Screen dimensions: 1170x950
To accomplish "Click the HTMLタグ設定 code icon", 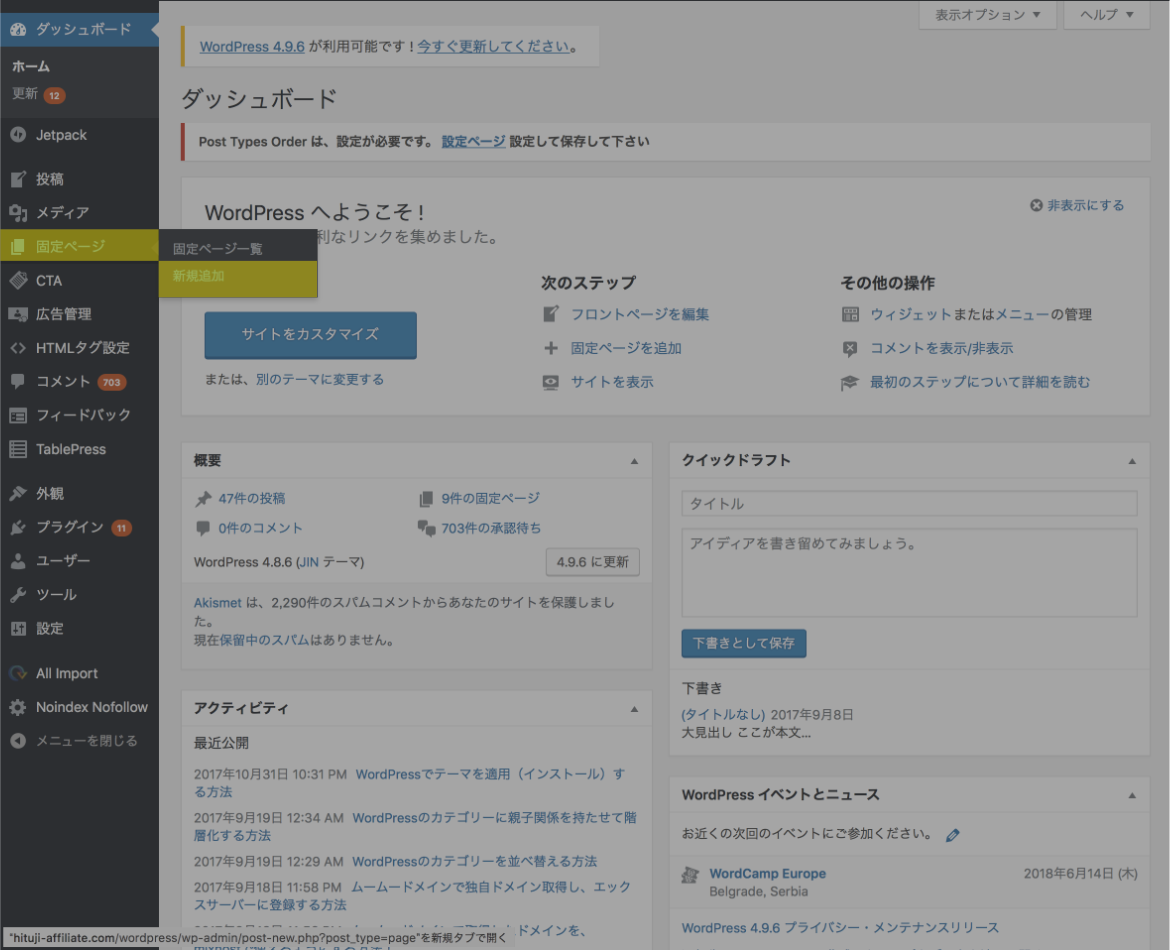I will 18,348.
